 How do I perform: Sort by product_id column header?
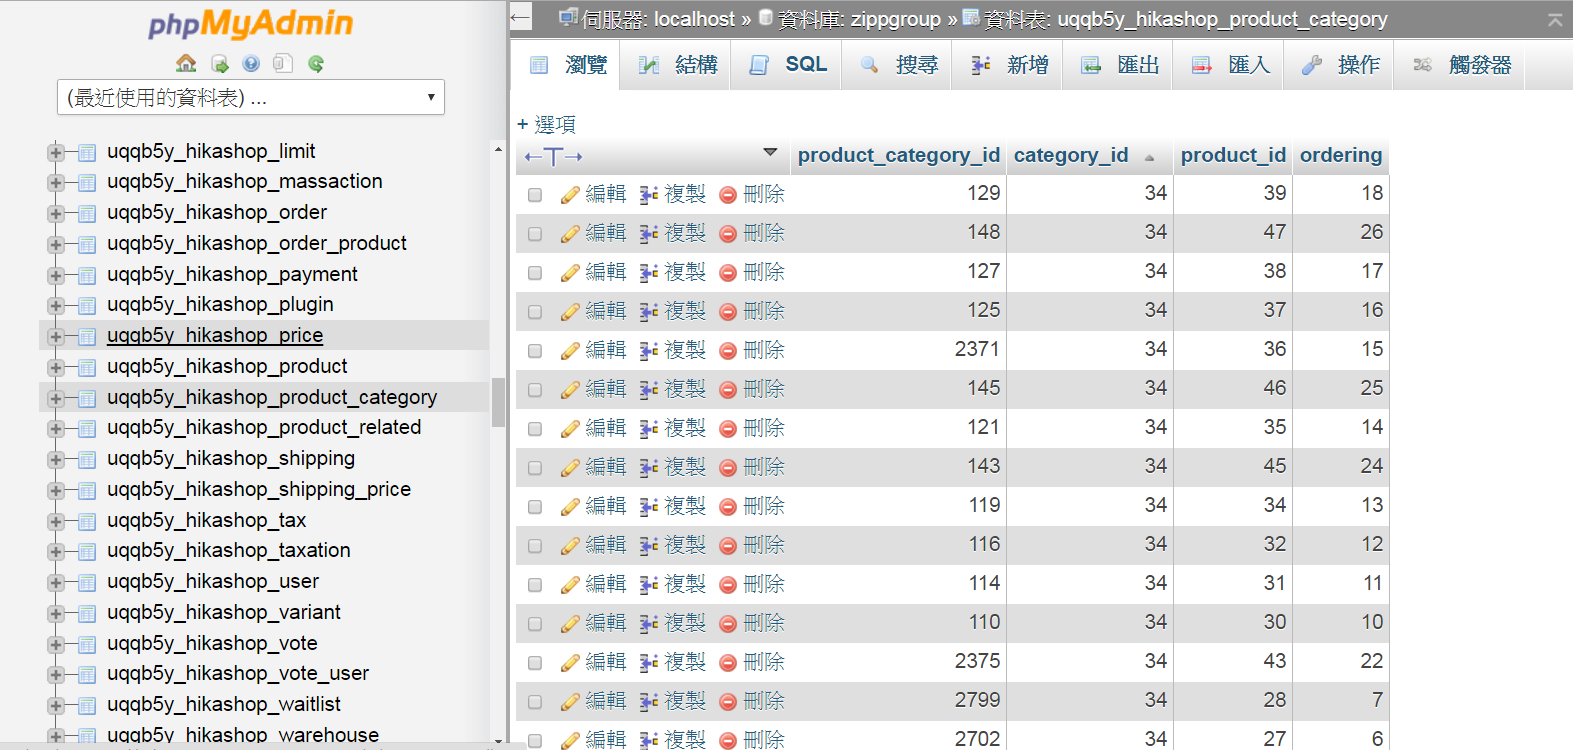click(x=1233, y=155)
